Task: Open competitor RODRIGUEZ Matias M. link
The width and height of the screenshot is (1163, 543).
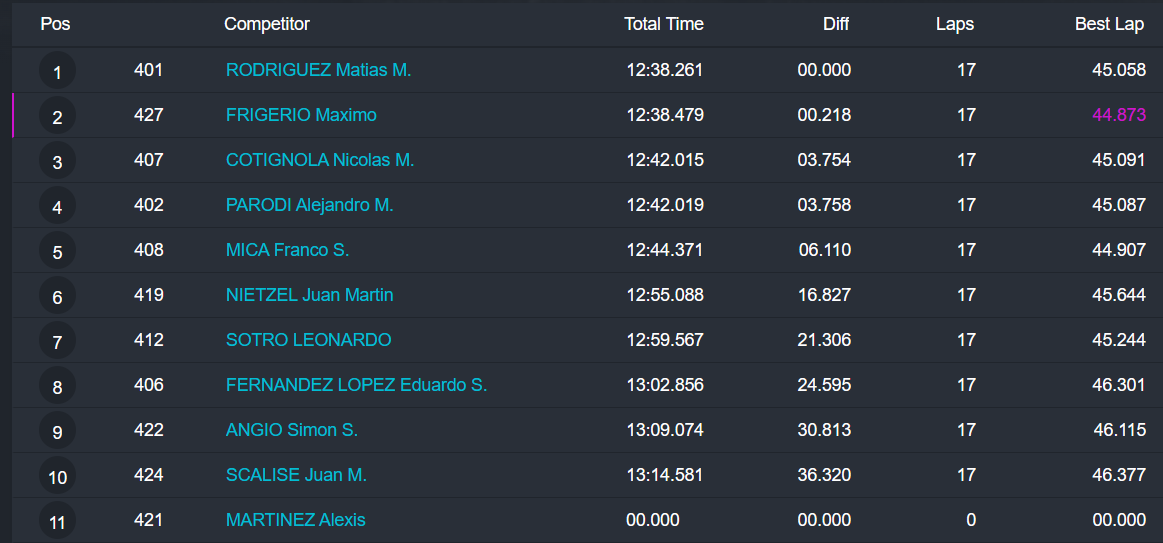Action: (318, 70)
